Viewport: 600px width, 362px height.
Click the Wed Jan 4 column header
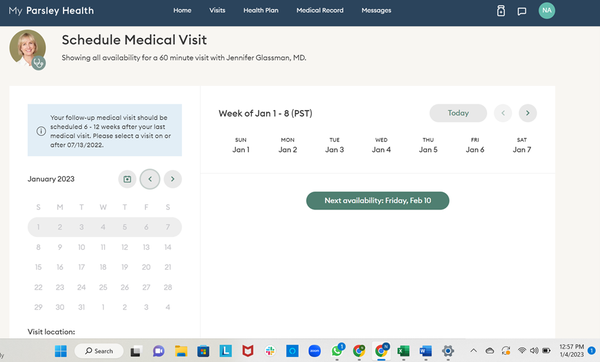tap(381, 145)
